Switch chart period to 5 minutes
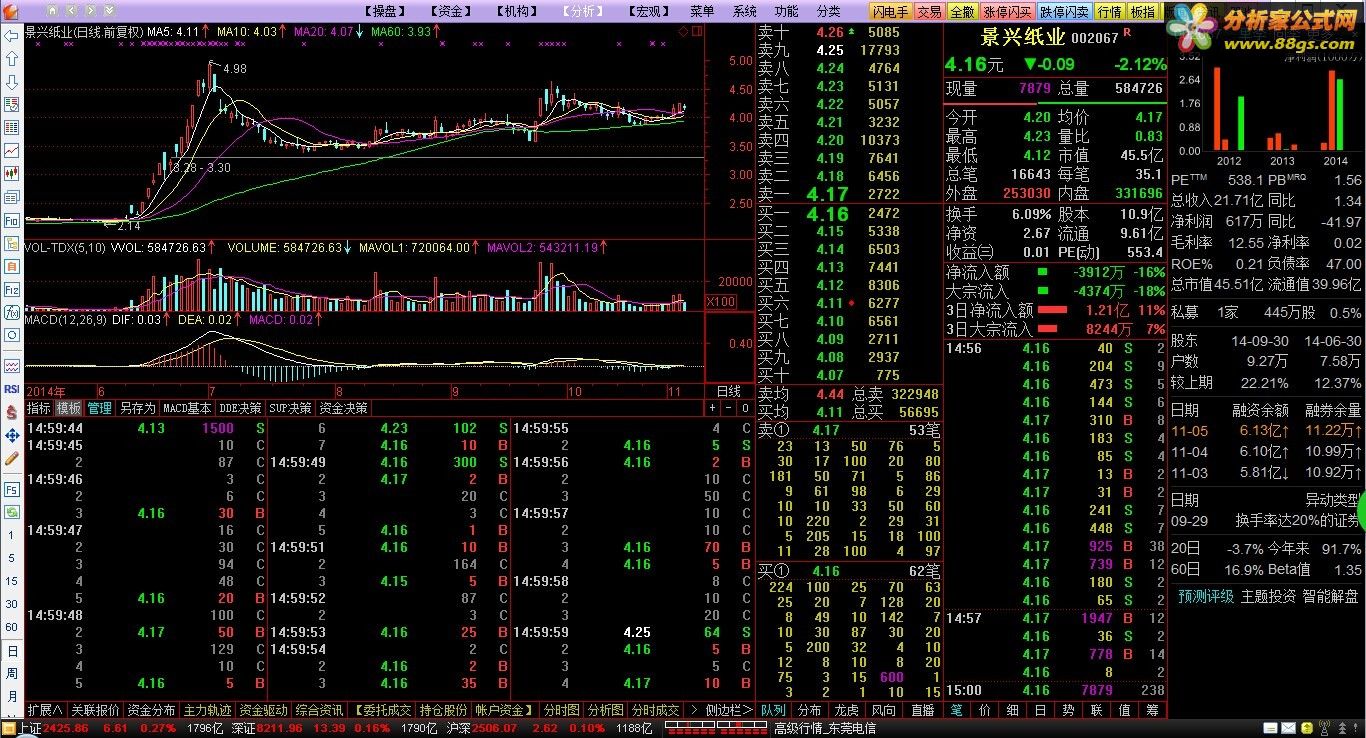Image resolution: width=1366 pixels, height=738 pixels. 11,559
